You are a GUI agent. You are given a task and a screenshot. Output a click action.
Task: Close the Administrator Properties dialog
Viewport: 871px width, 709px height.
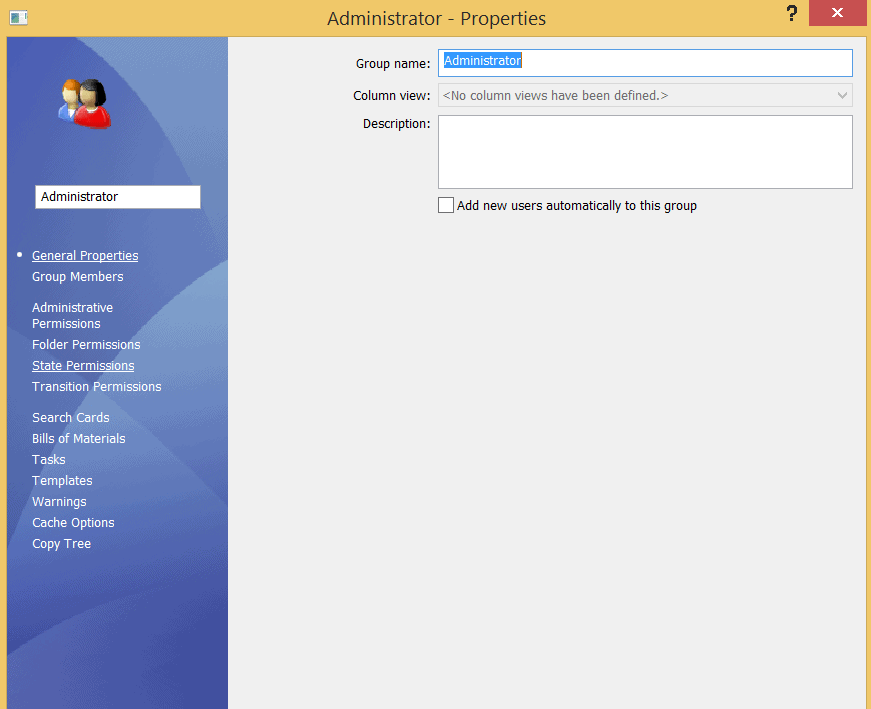(838, 14)
